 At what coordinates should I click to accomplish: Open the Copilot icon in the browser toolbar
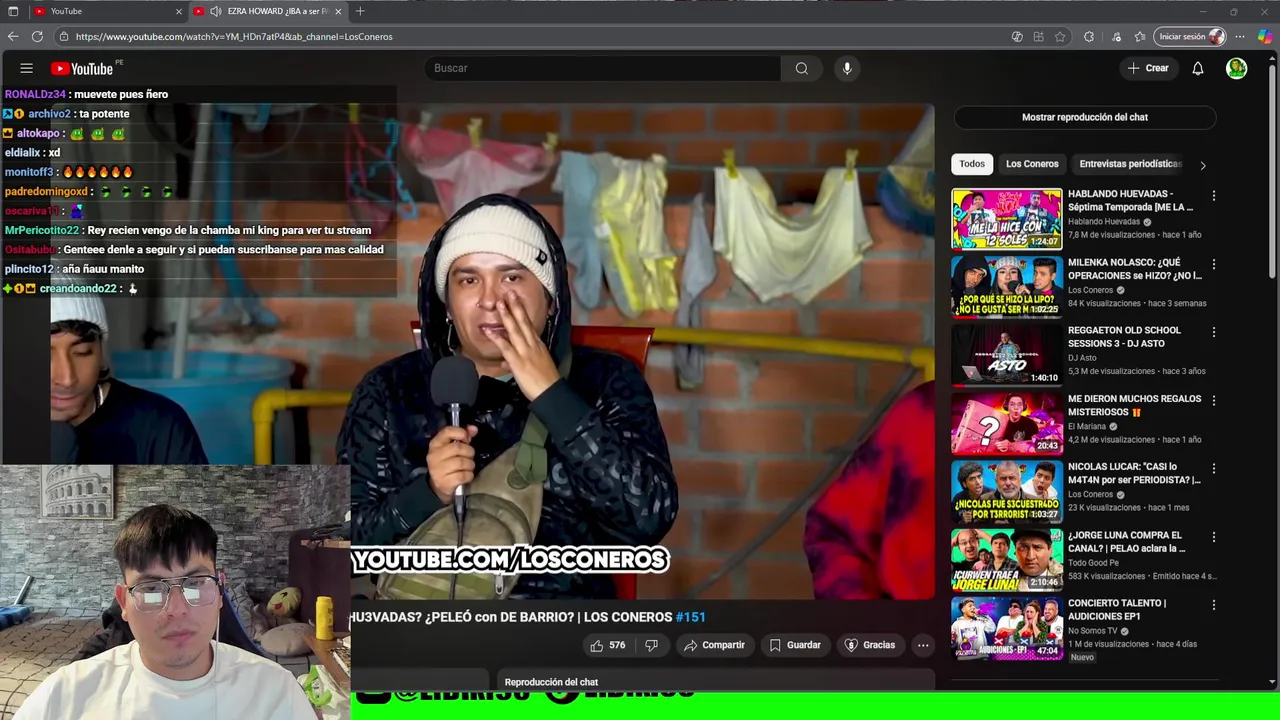coord(1265,37)
